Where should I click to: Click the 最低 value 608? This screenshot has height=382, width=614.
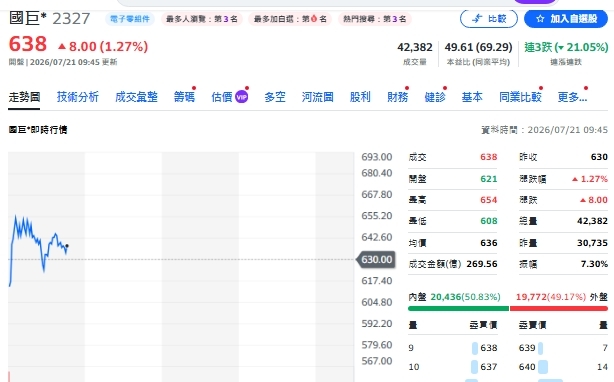click(x=489, y=221)
